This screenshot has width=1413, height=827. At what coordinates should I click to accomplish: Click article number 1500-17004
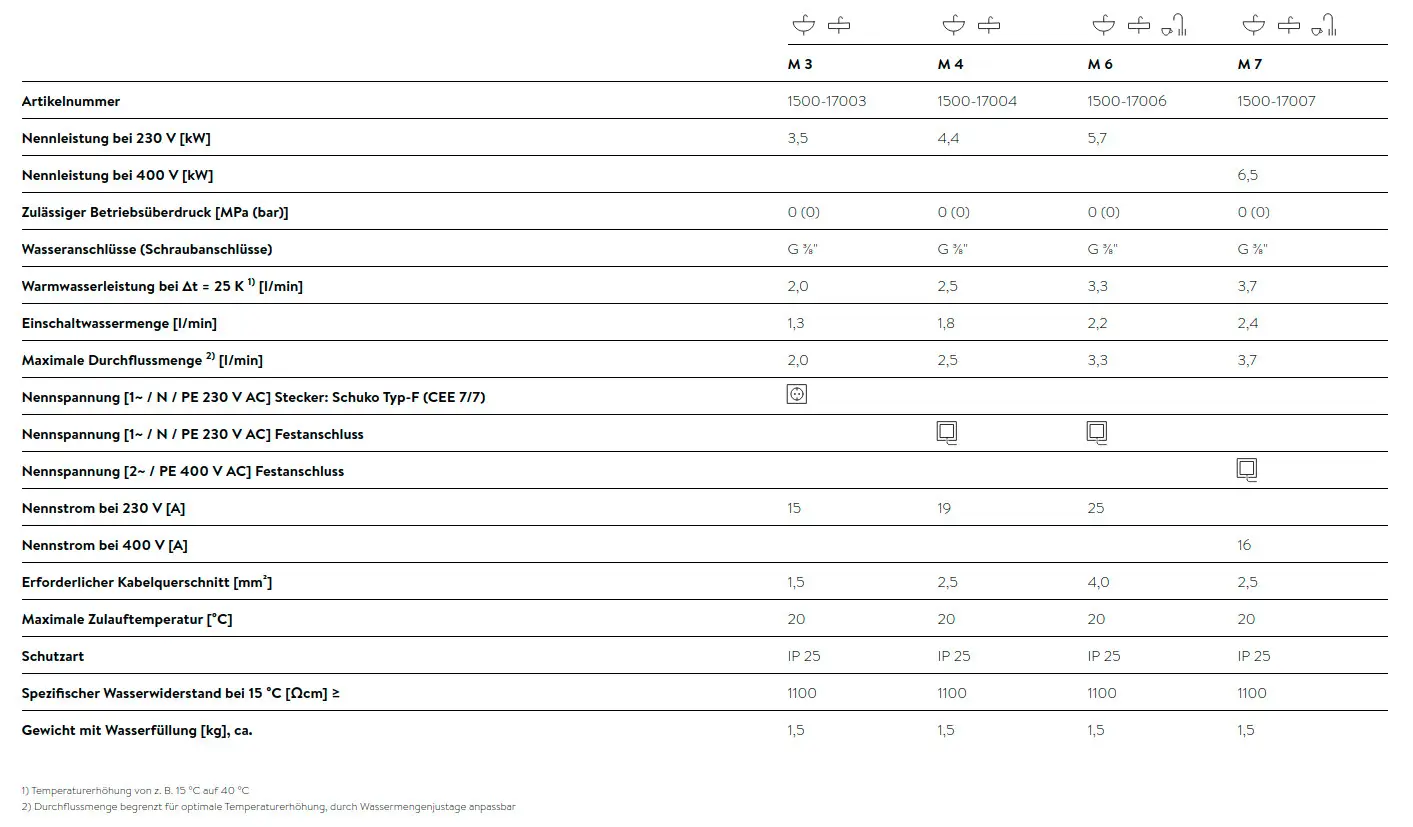pyautogui.click(x=977, y=101)
